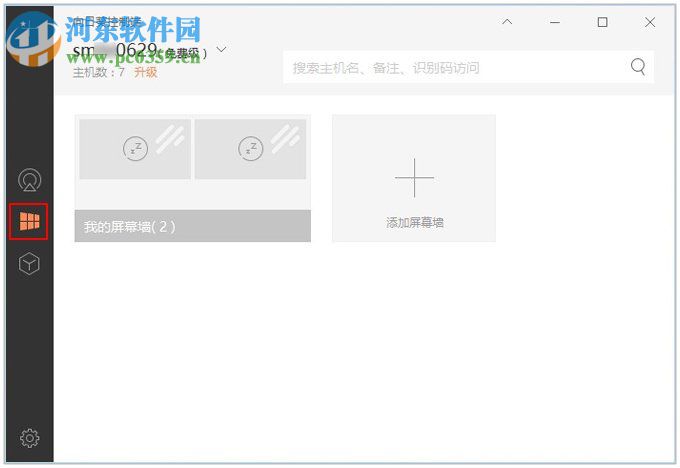
Task: Click the 升级 upgrade link
Action: coord(145,72)
